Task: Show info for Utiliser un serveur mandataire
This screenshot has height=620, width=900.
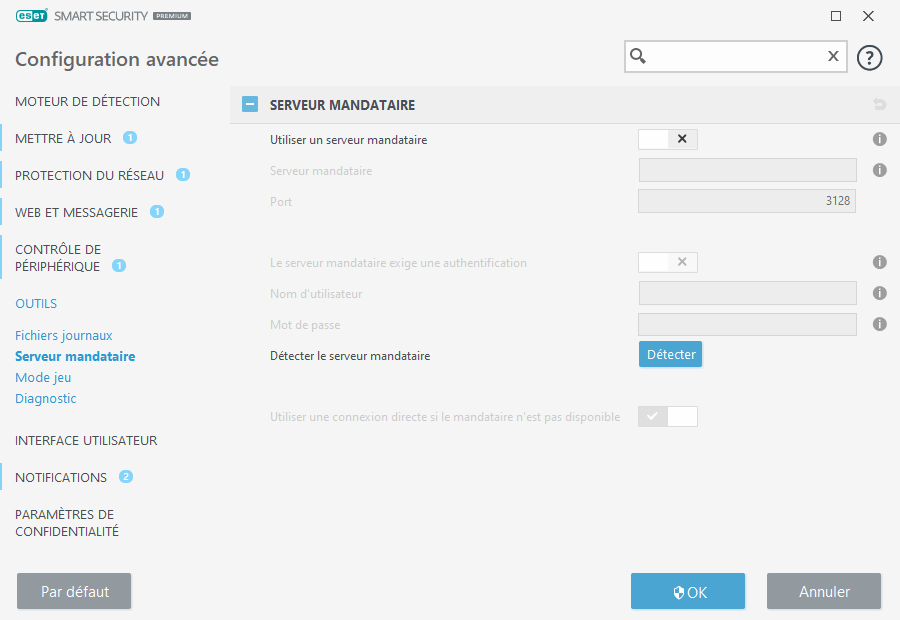Action: (879, 140)
